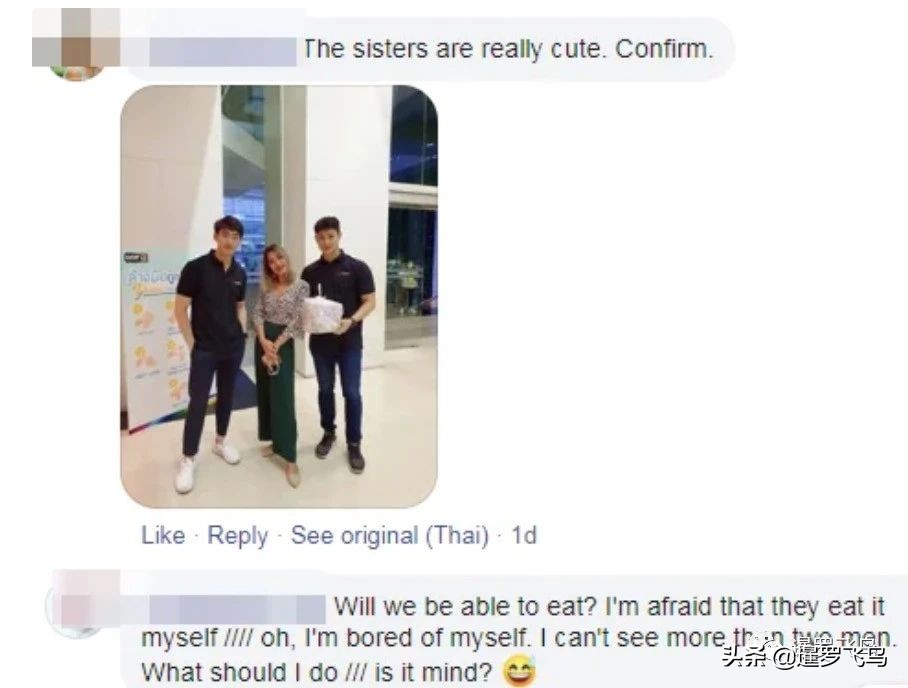Viewport: 908px width, 688px height.
Task: Click the left man's white sneakers
Action: (206, 463)
